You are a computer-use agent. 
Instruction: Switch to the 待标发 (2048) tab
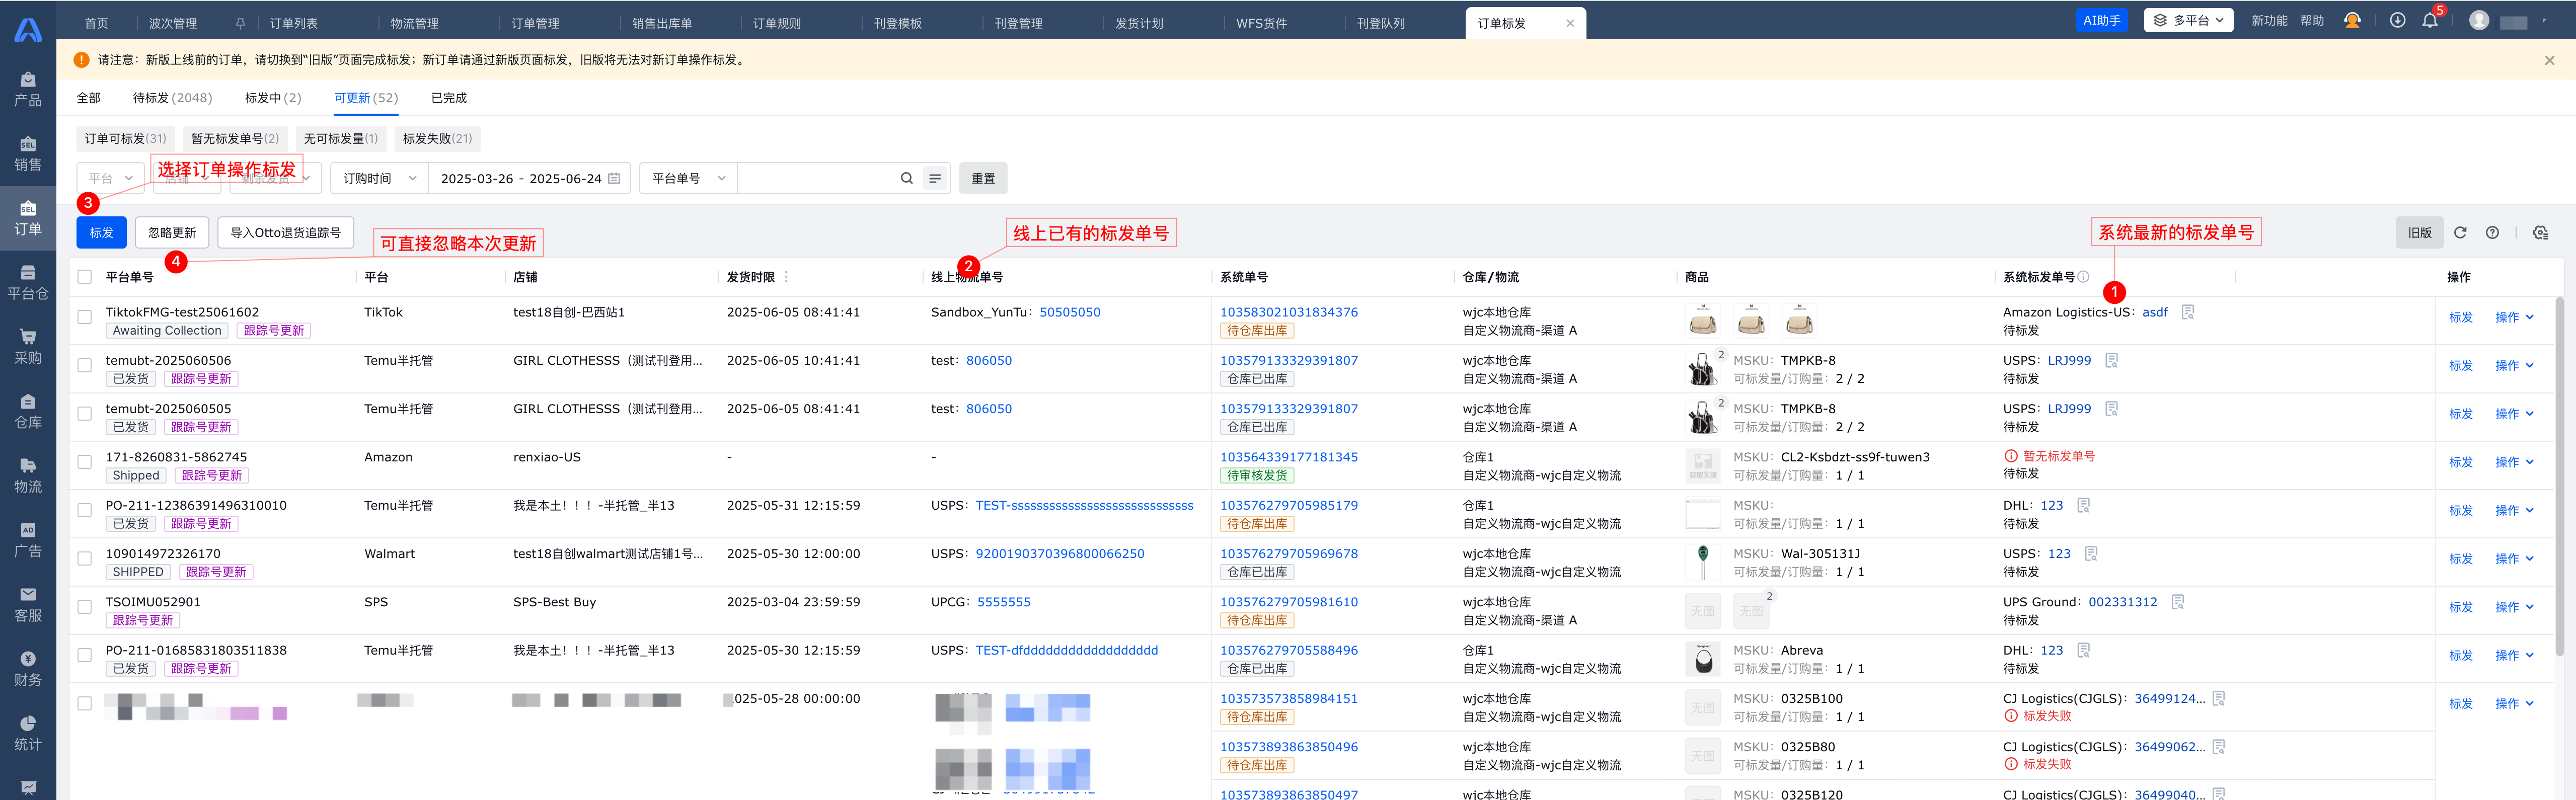(172, 98)
